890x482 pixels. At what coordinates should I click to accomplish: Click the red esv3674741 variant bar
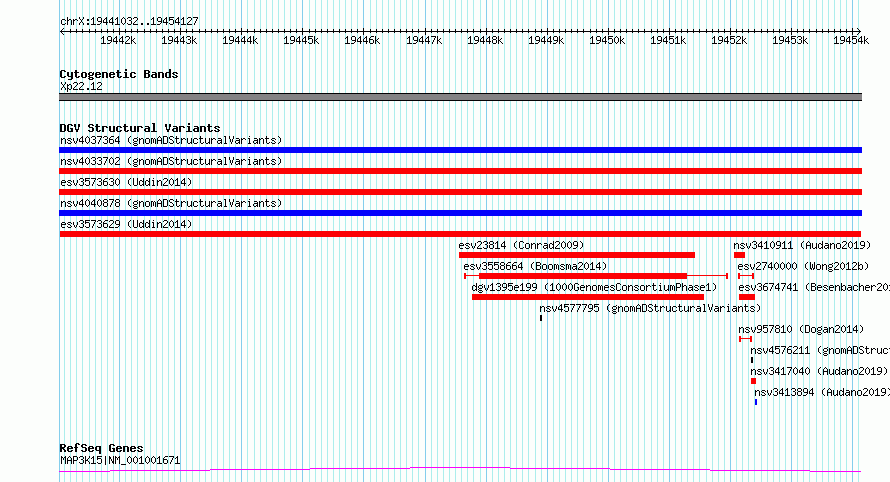pyautogui.click(x=747, y=297)
